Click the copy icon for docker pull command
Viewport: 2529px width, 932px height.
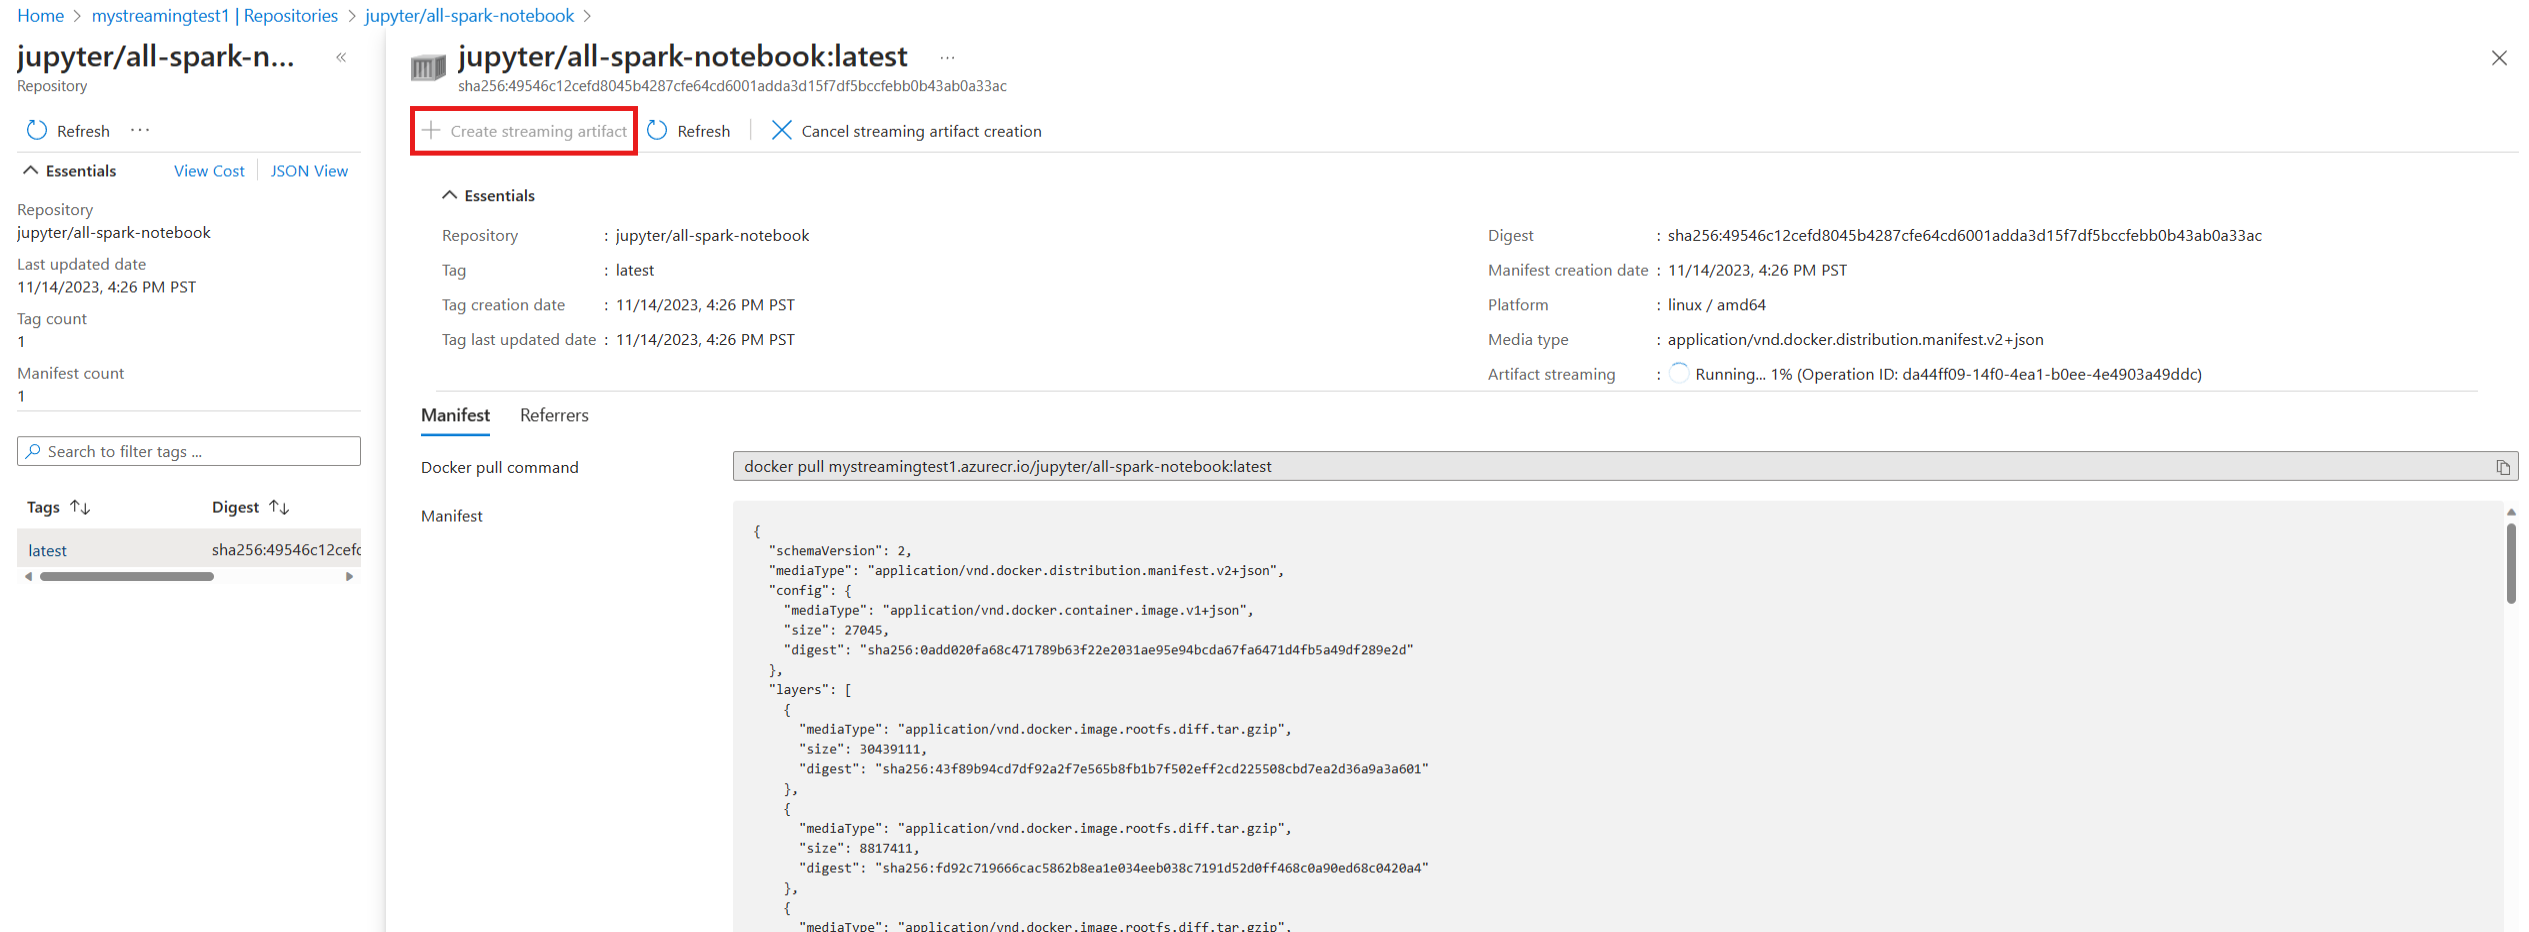pyautogui.click(x=2502, y=467)
